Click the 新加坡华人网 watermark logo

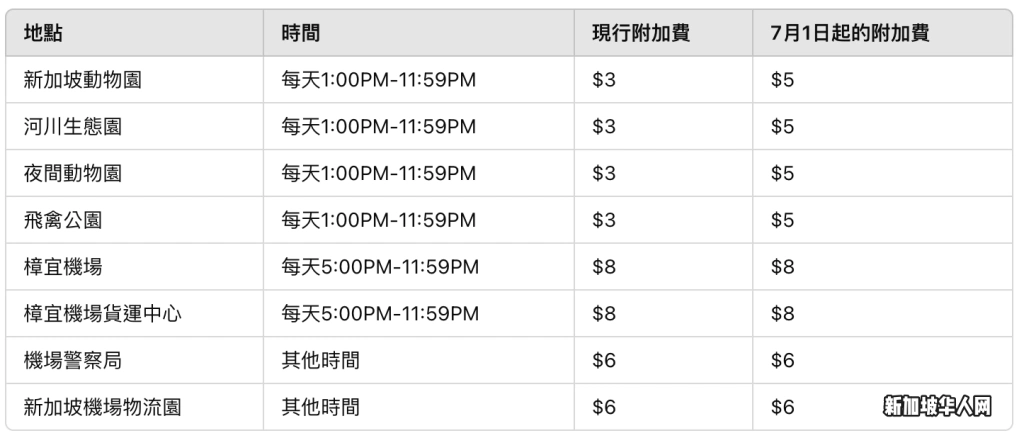pos(938,407)
